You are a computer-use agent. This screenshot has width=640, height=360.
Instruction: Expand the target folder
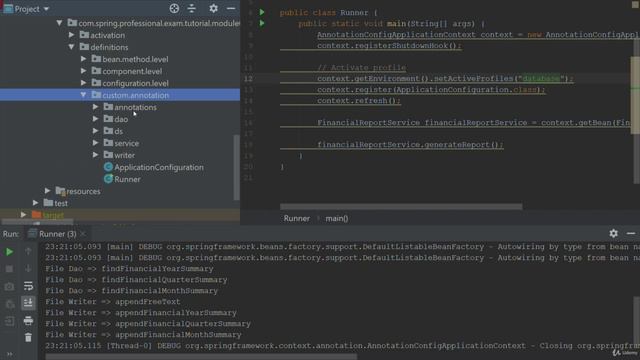pyautogui.click(x=23, y=215)
